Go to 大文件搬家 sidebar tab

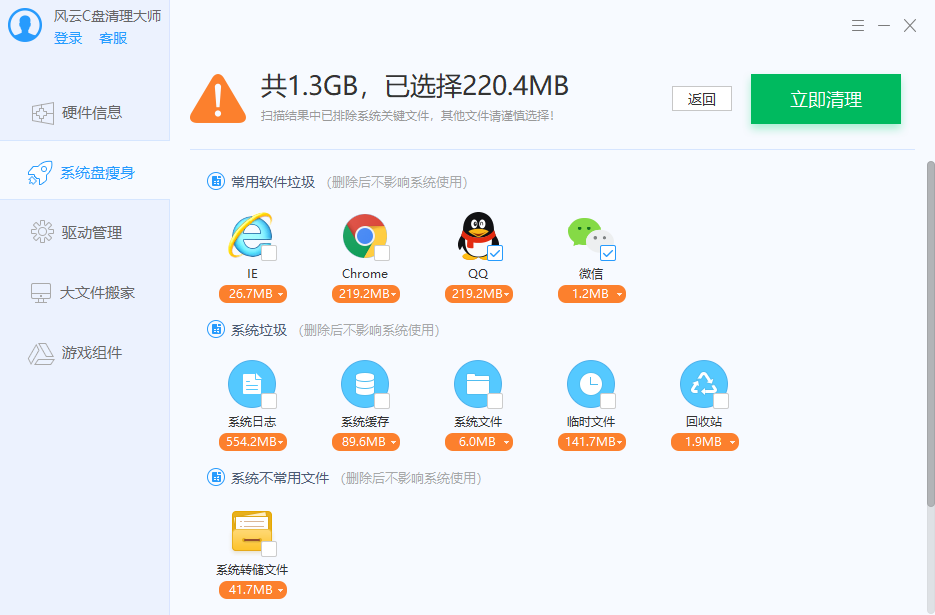(85, 293)
